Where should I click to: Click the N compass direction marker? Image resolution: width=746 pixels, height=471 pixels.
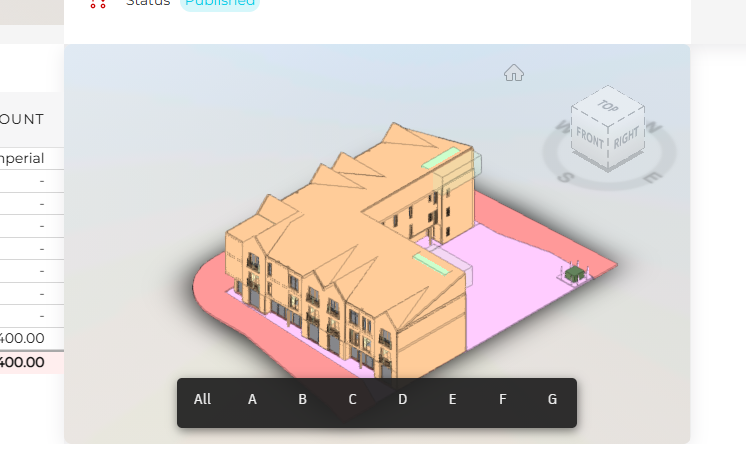point(654,127)
